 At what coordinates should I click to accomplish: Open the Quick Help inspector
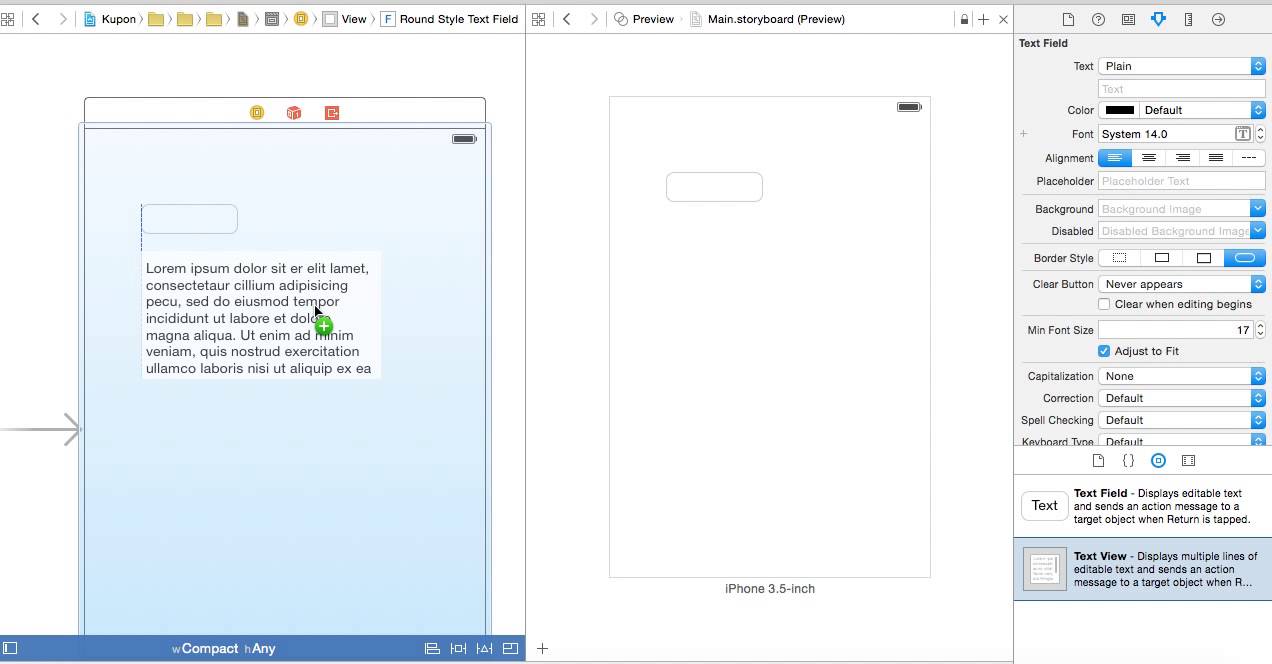point(1098,19)
